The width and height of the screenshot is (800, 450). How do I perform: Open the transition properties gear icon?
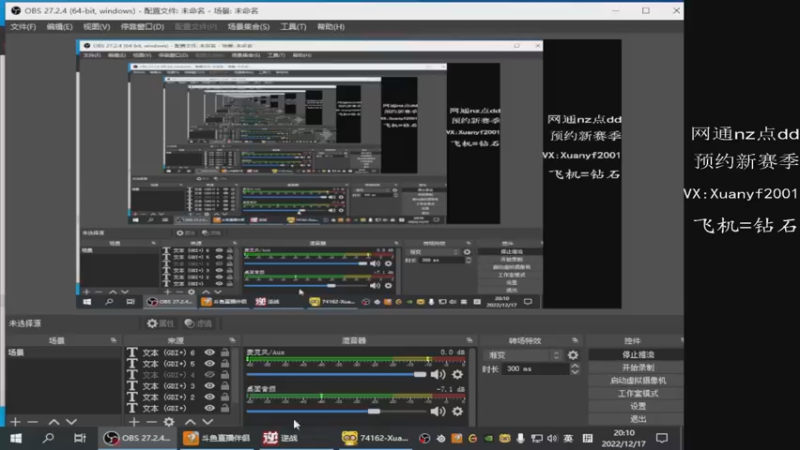[573, 355]
